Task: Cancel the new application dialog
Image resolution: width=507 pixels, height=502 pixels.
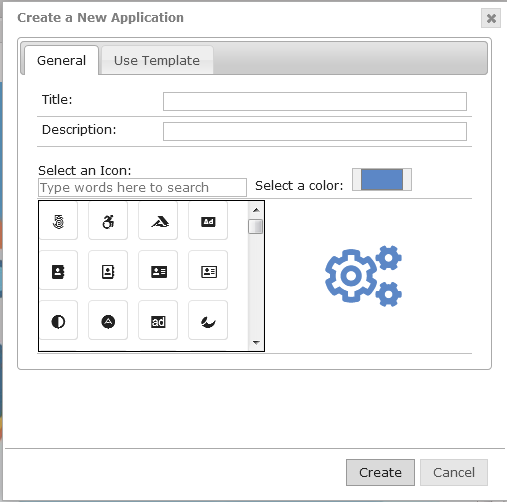Action: [454, 472]
